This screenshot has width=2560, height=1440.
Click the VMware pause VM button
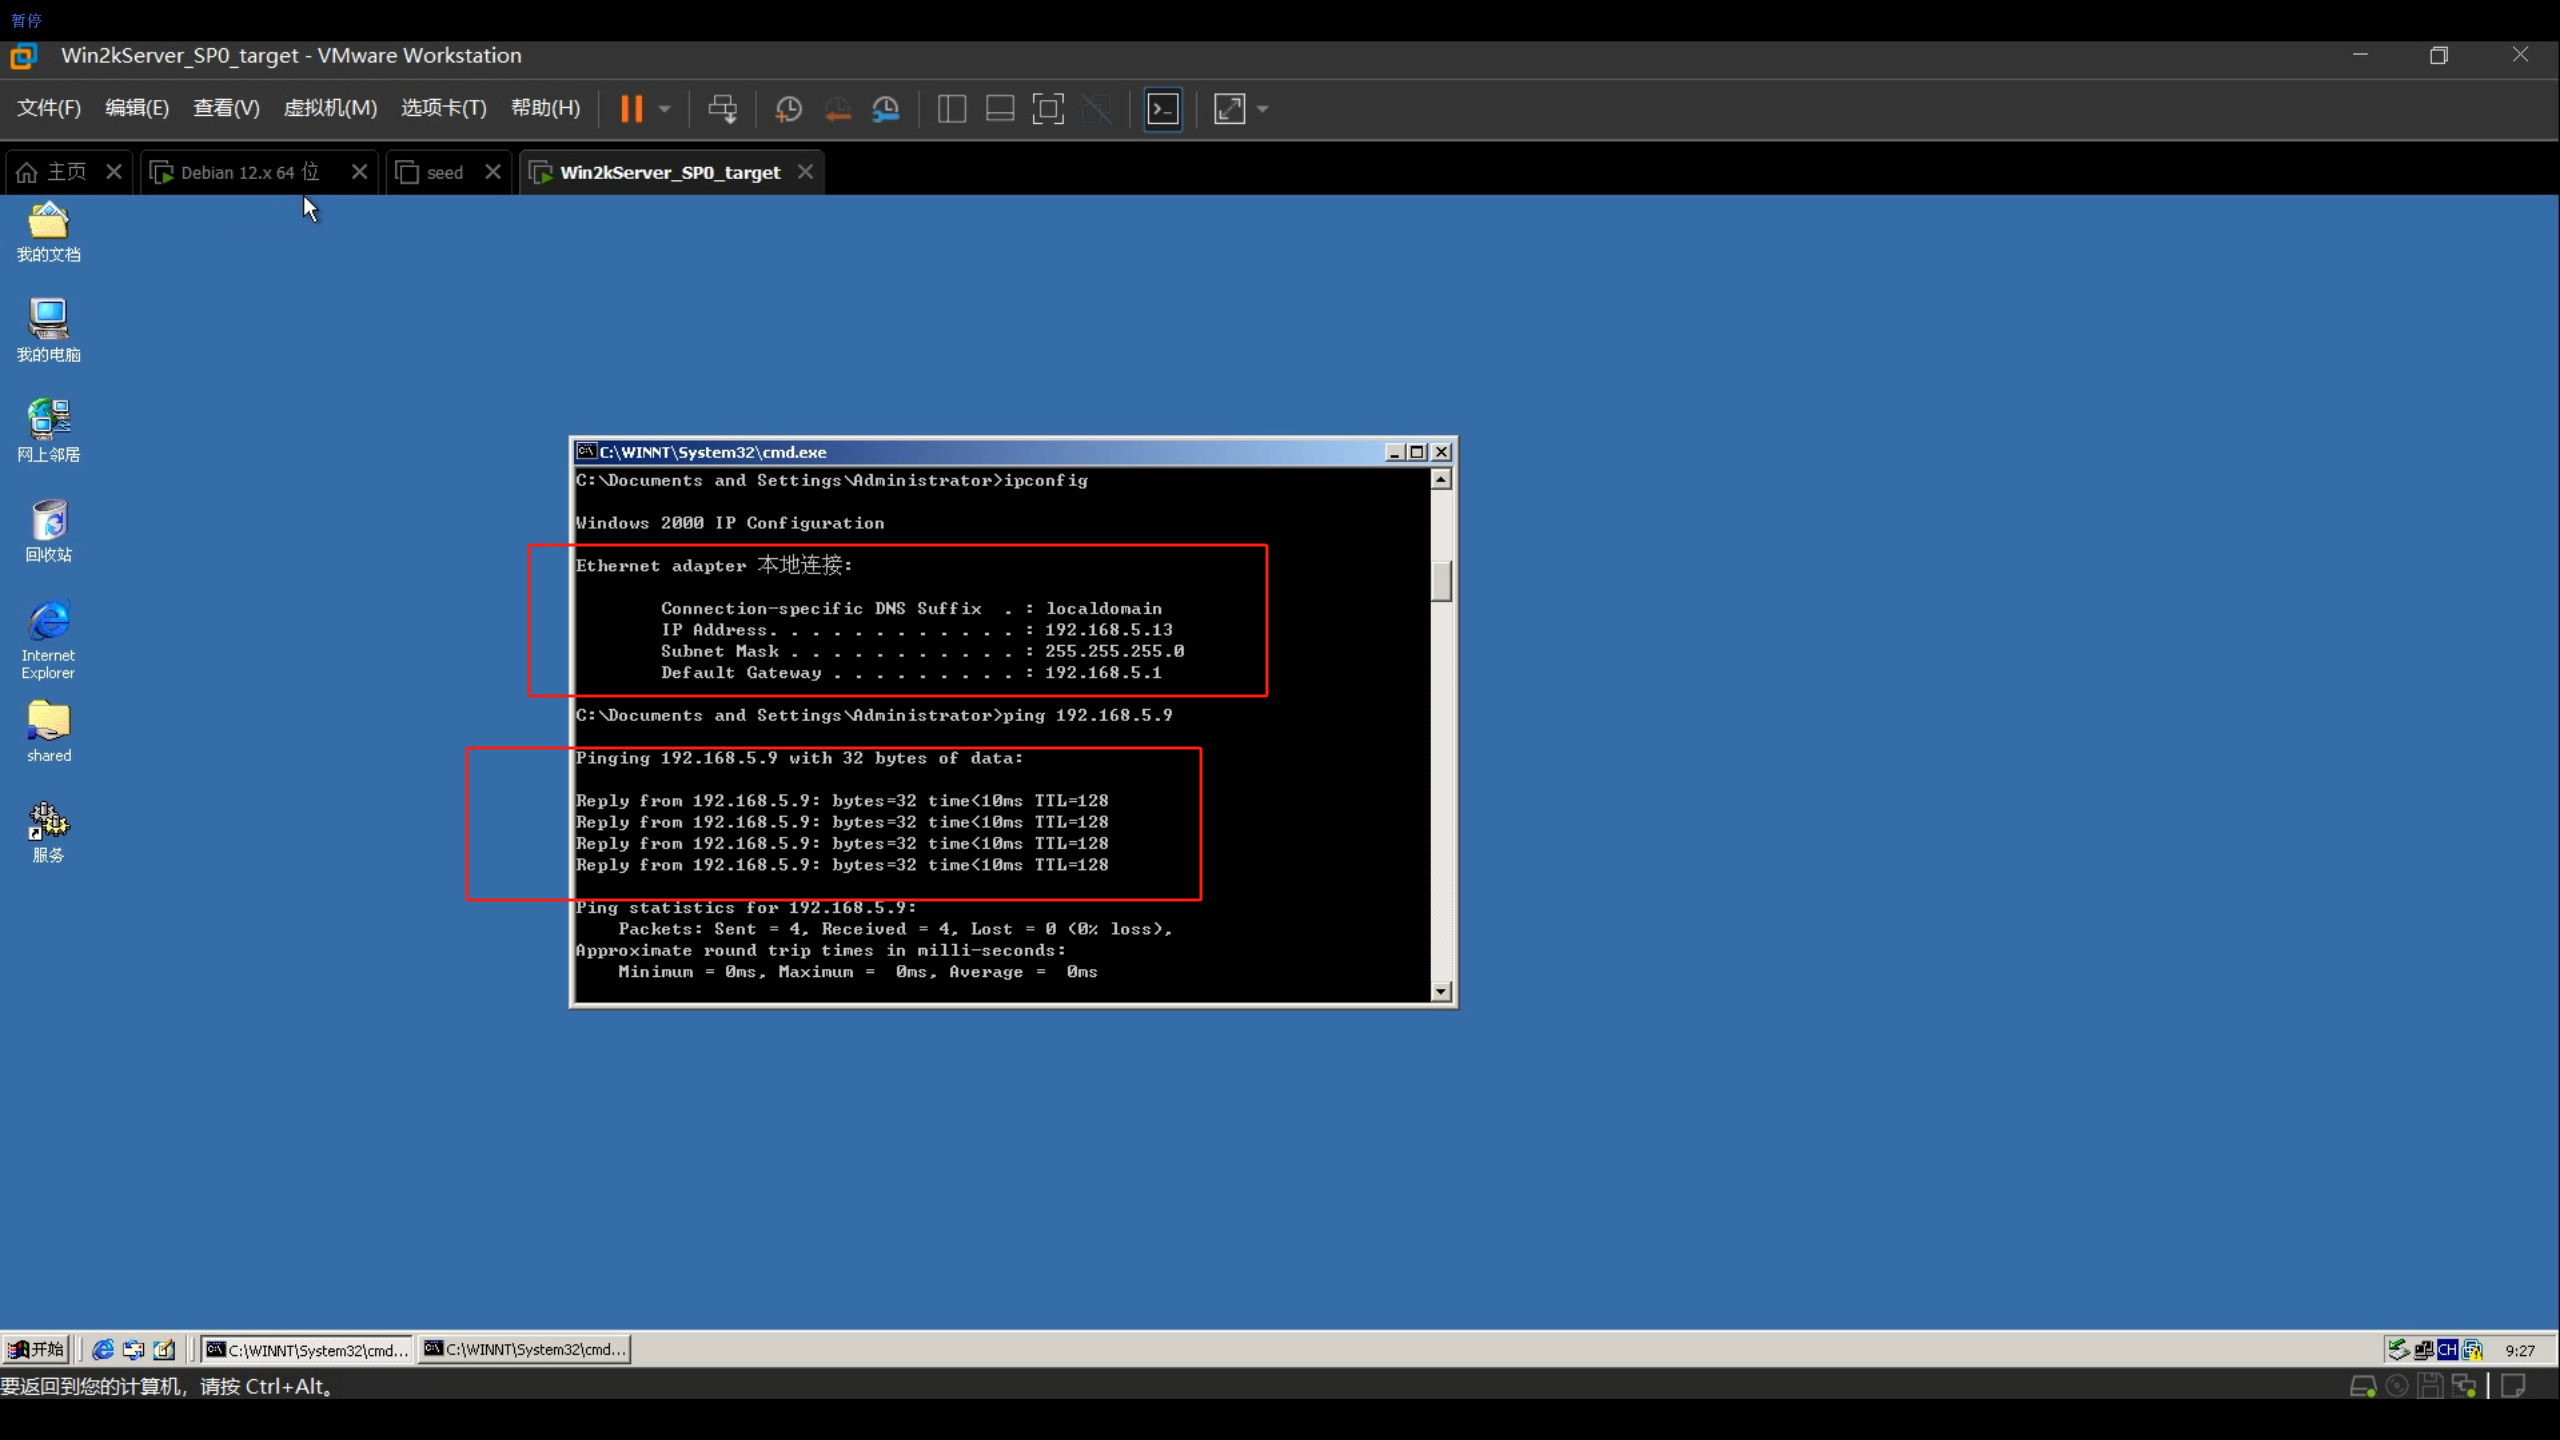point(630,109)
